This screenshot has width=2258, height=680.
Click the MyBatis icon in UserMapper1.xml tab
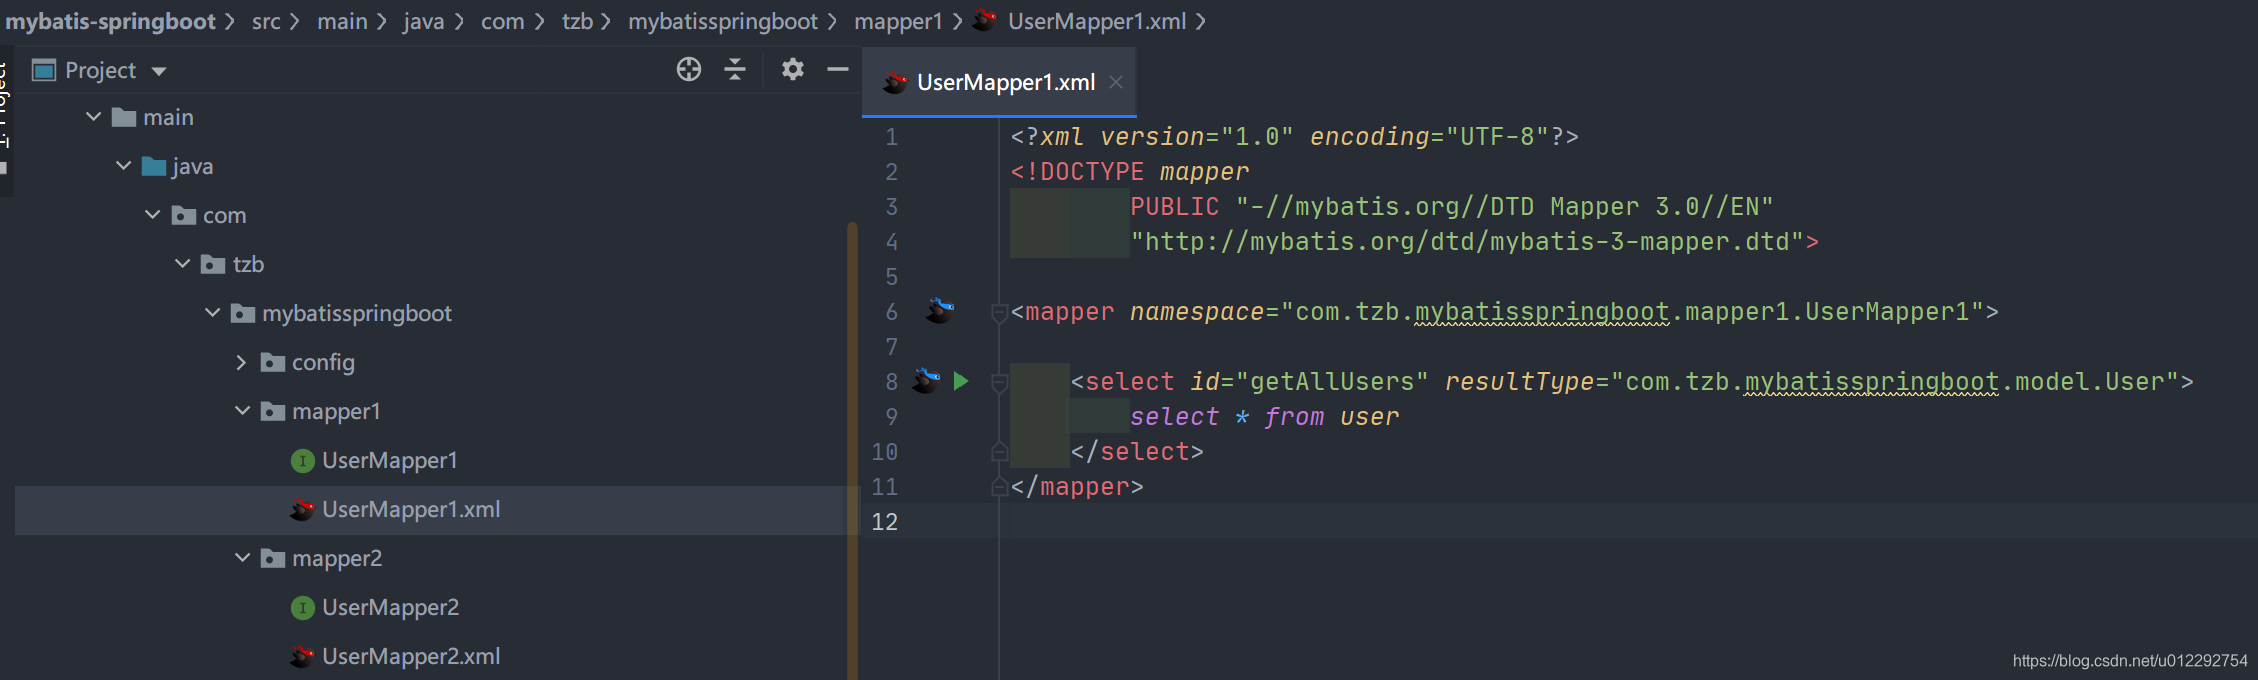[895, 83]
